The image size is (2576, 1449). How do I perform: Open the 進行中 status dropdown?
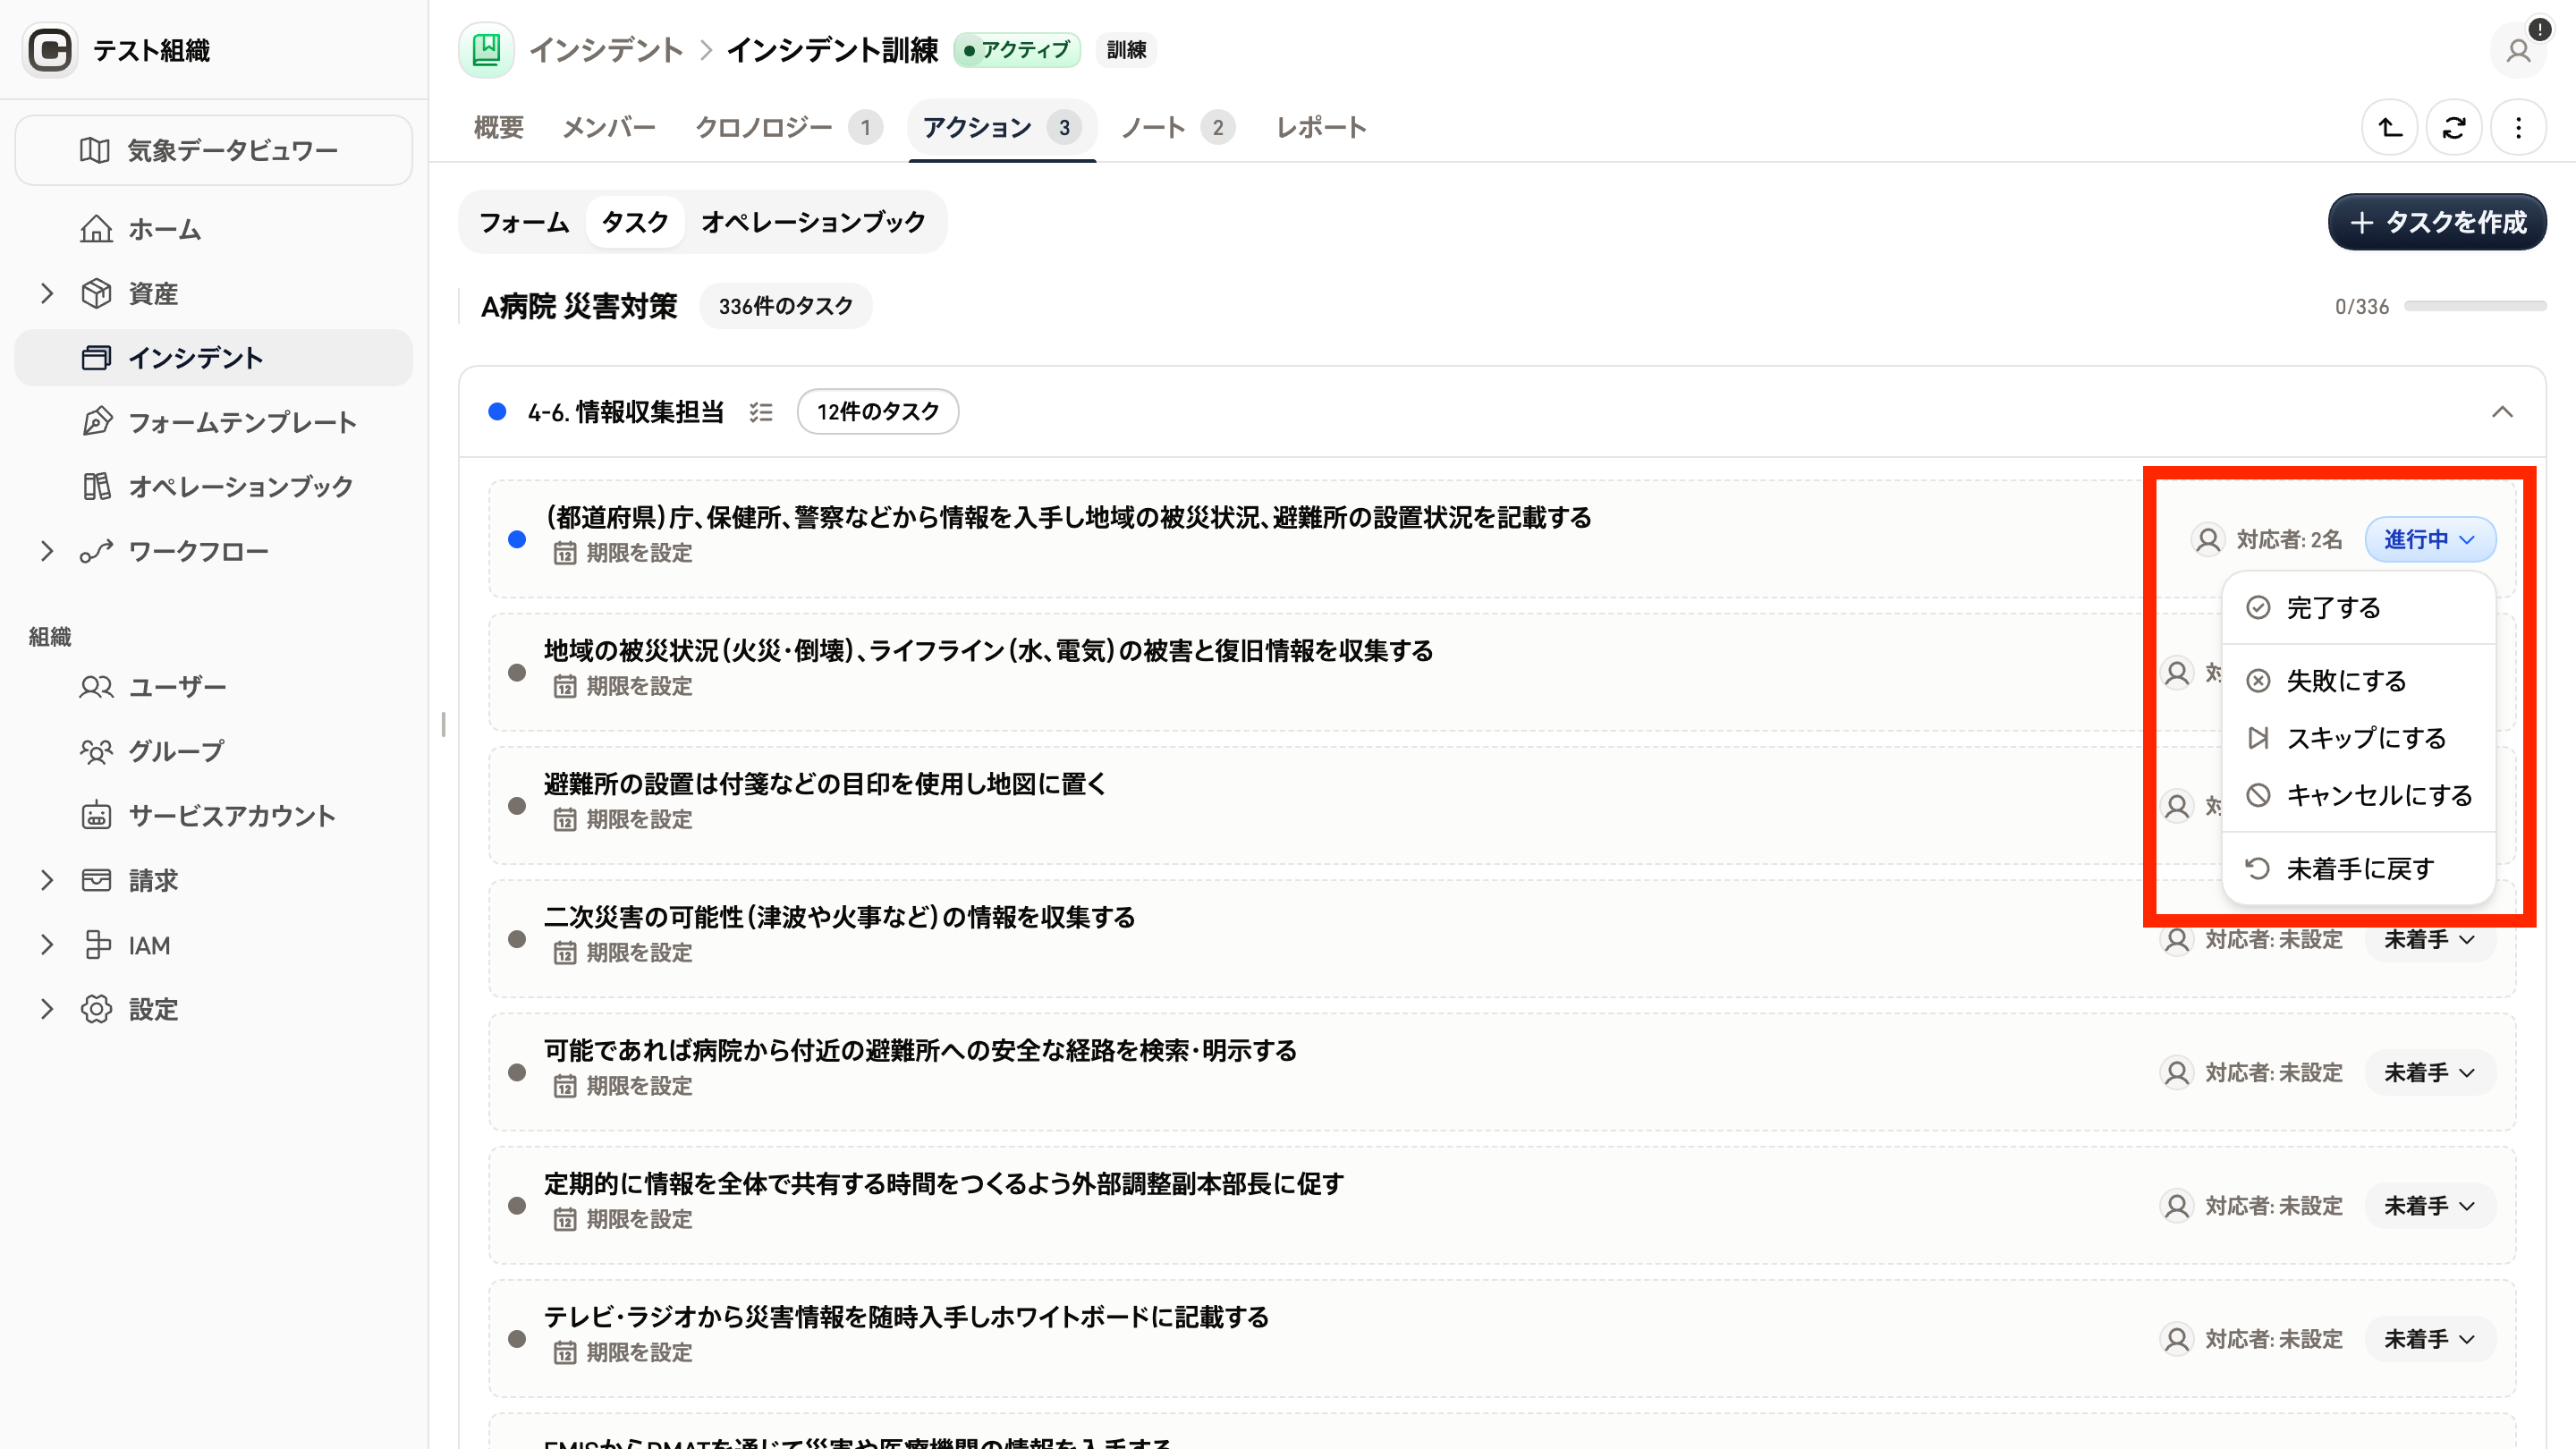[2430, 539]
